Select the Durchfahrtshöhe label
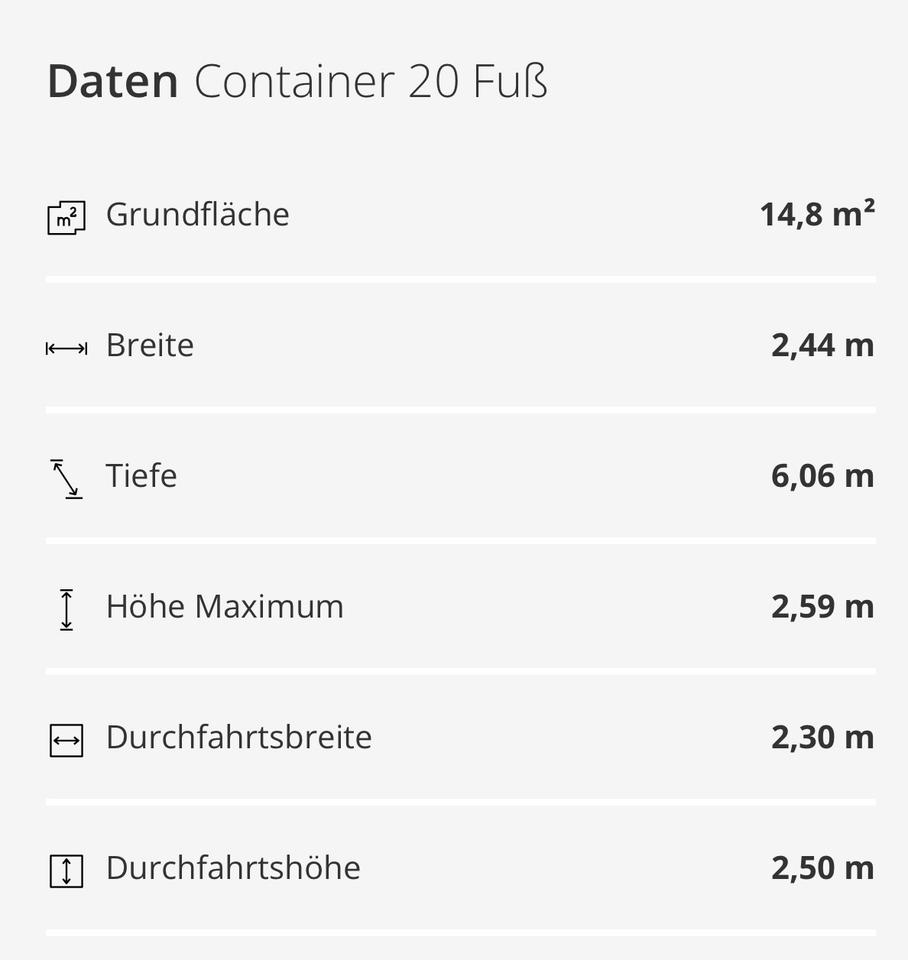 [x=233, y=867]
